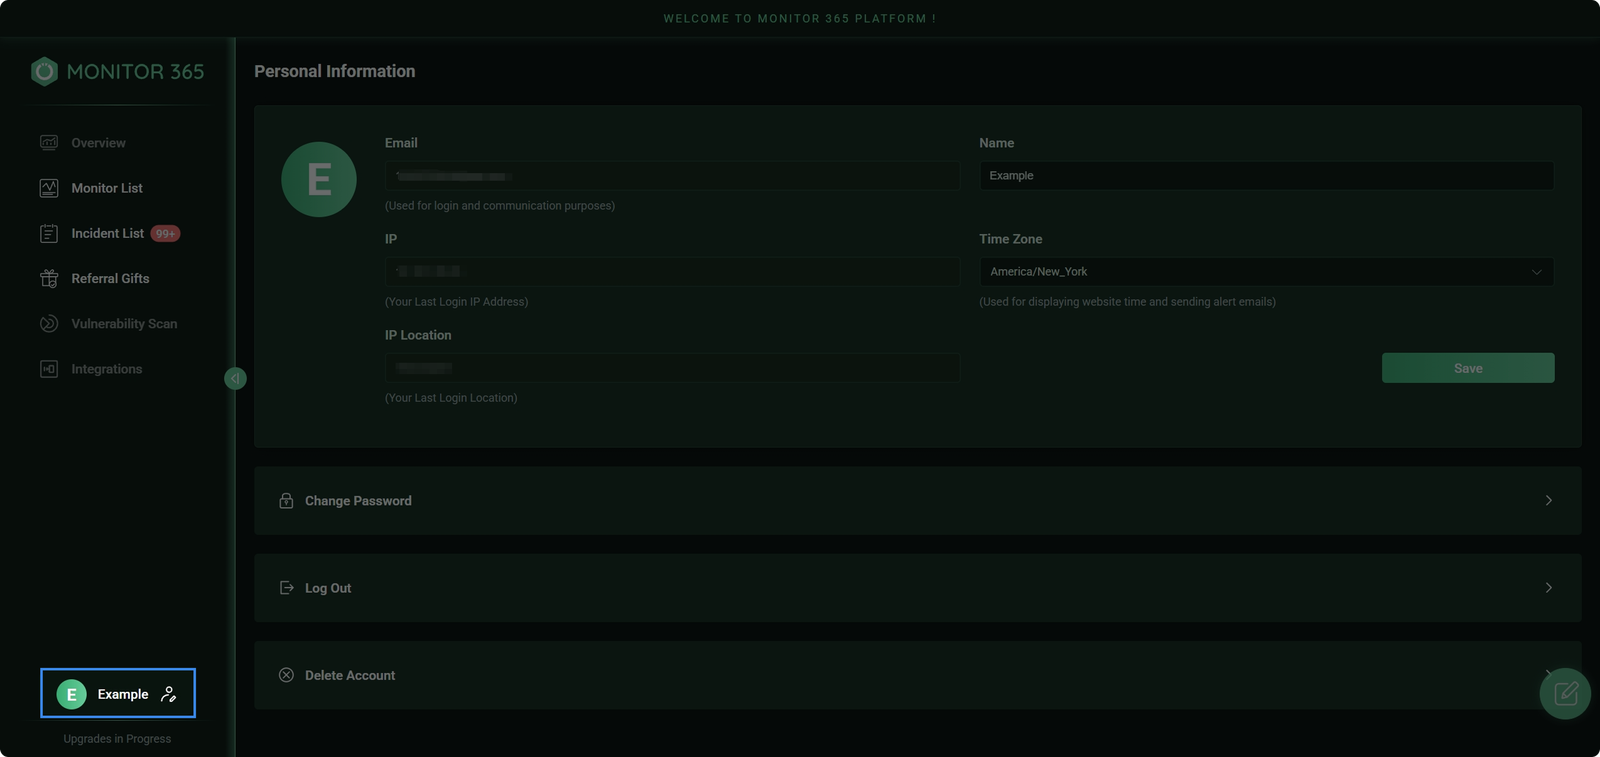Open the Time Zone dropdown
The height and width of the screenshot is (757, 1600).
1266,272
